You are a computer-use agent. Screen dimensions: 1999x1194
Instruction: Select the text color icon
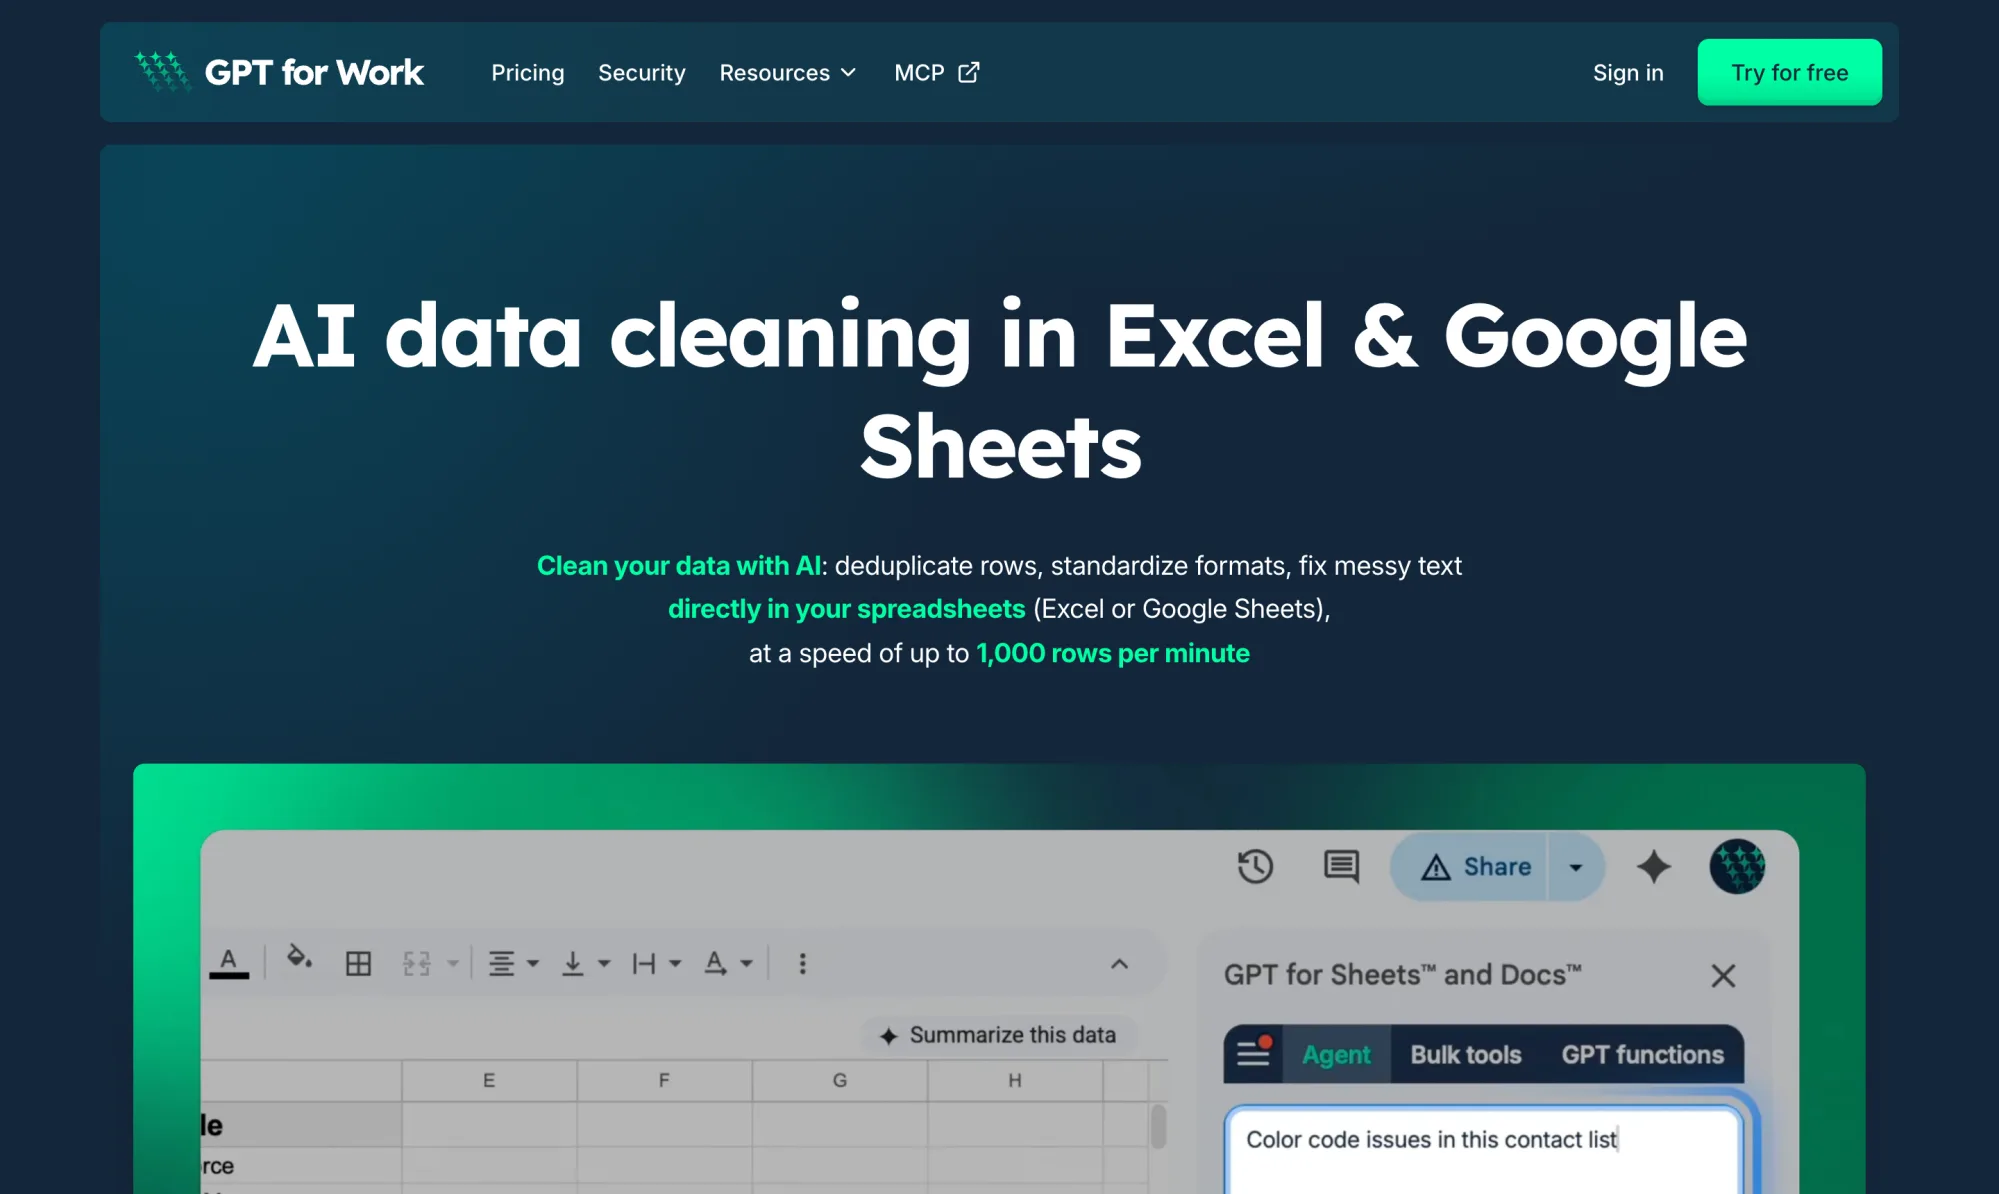[x=229, y=963]
